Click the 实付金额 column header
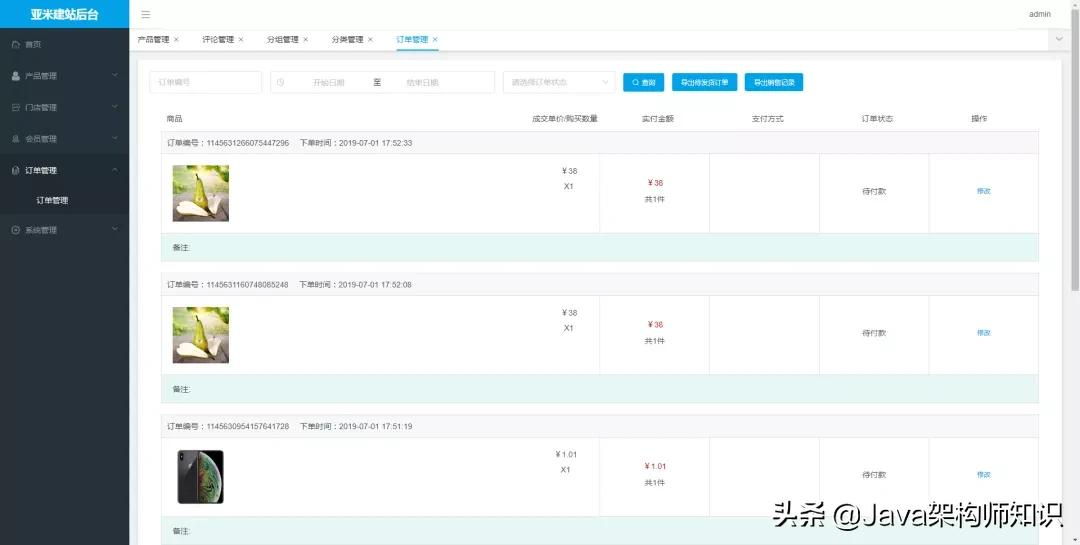1080x545 pixels. (658, 119)
